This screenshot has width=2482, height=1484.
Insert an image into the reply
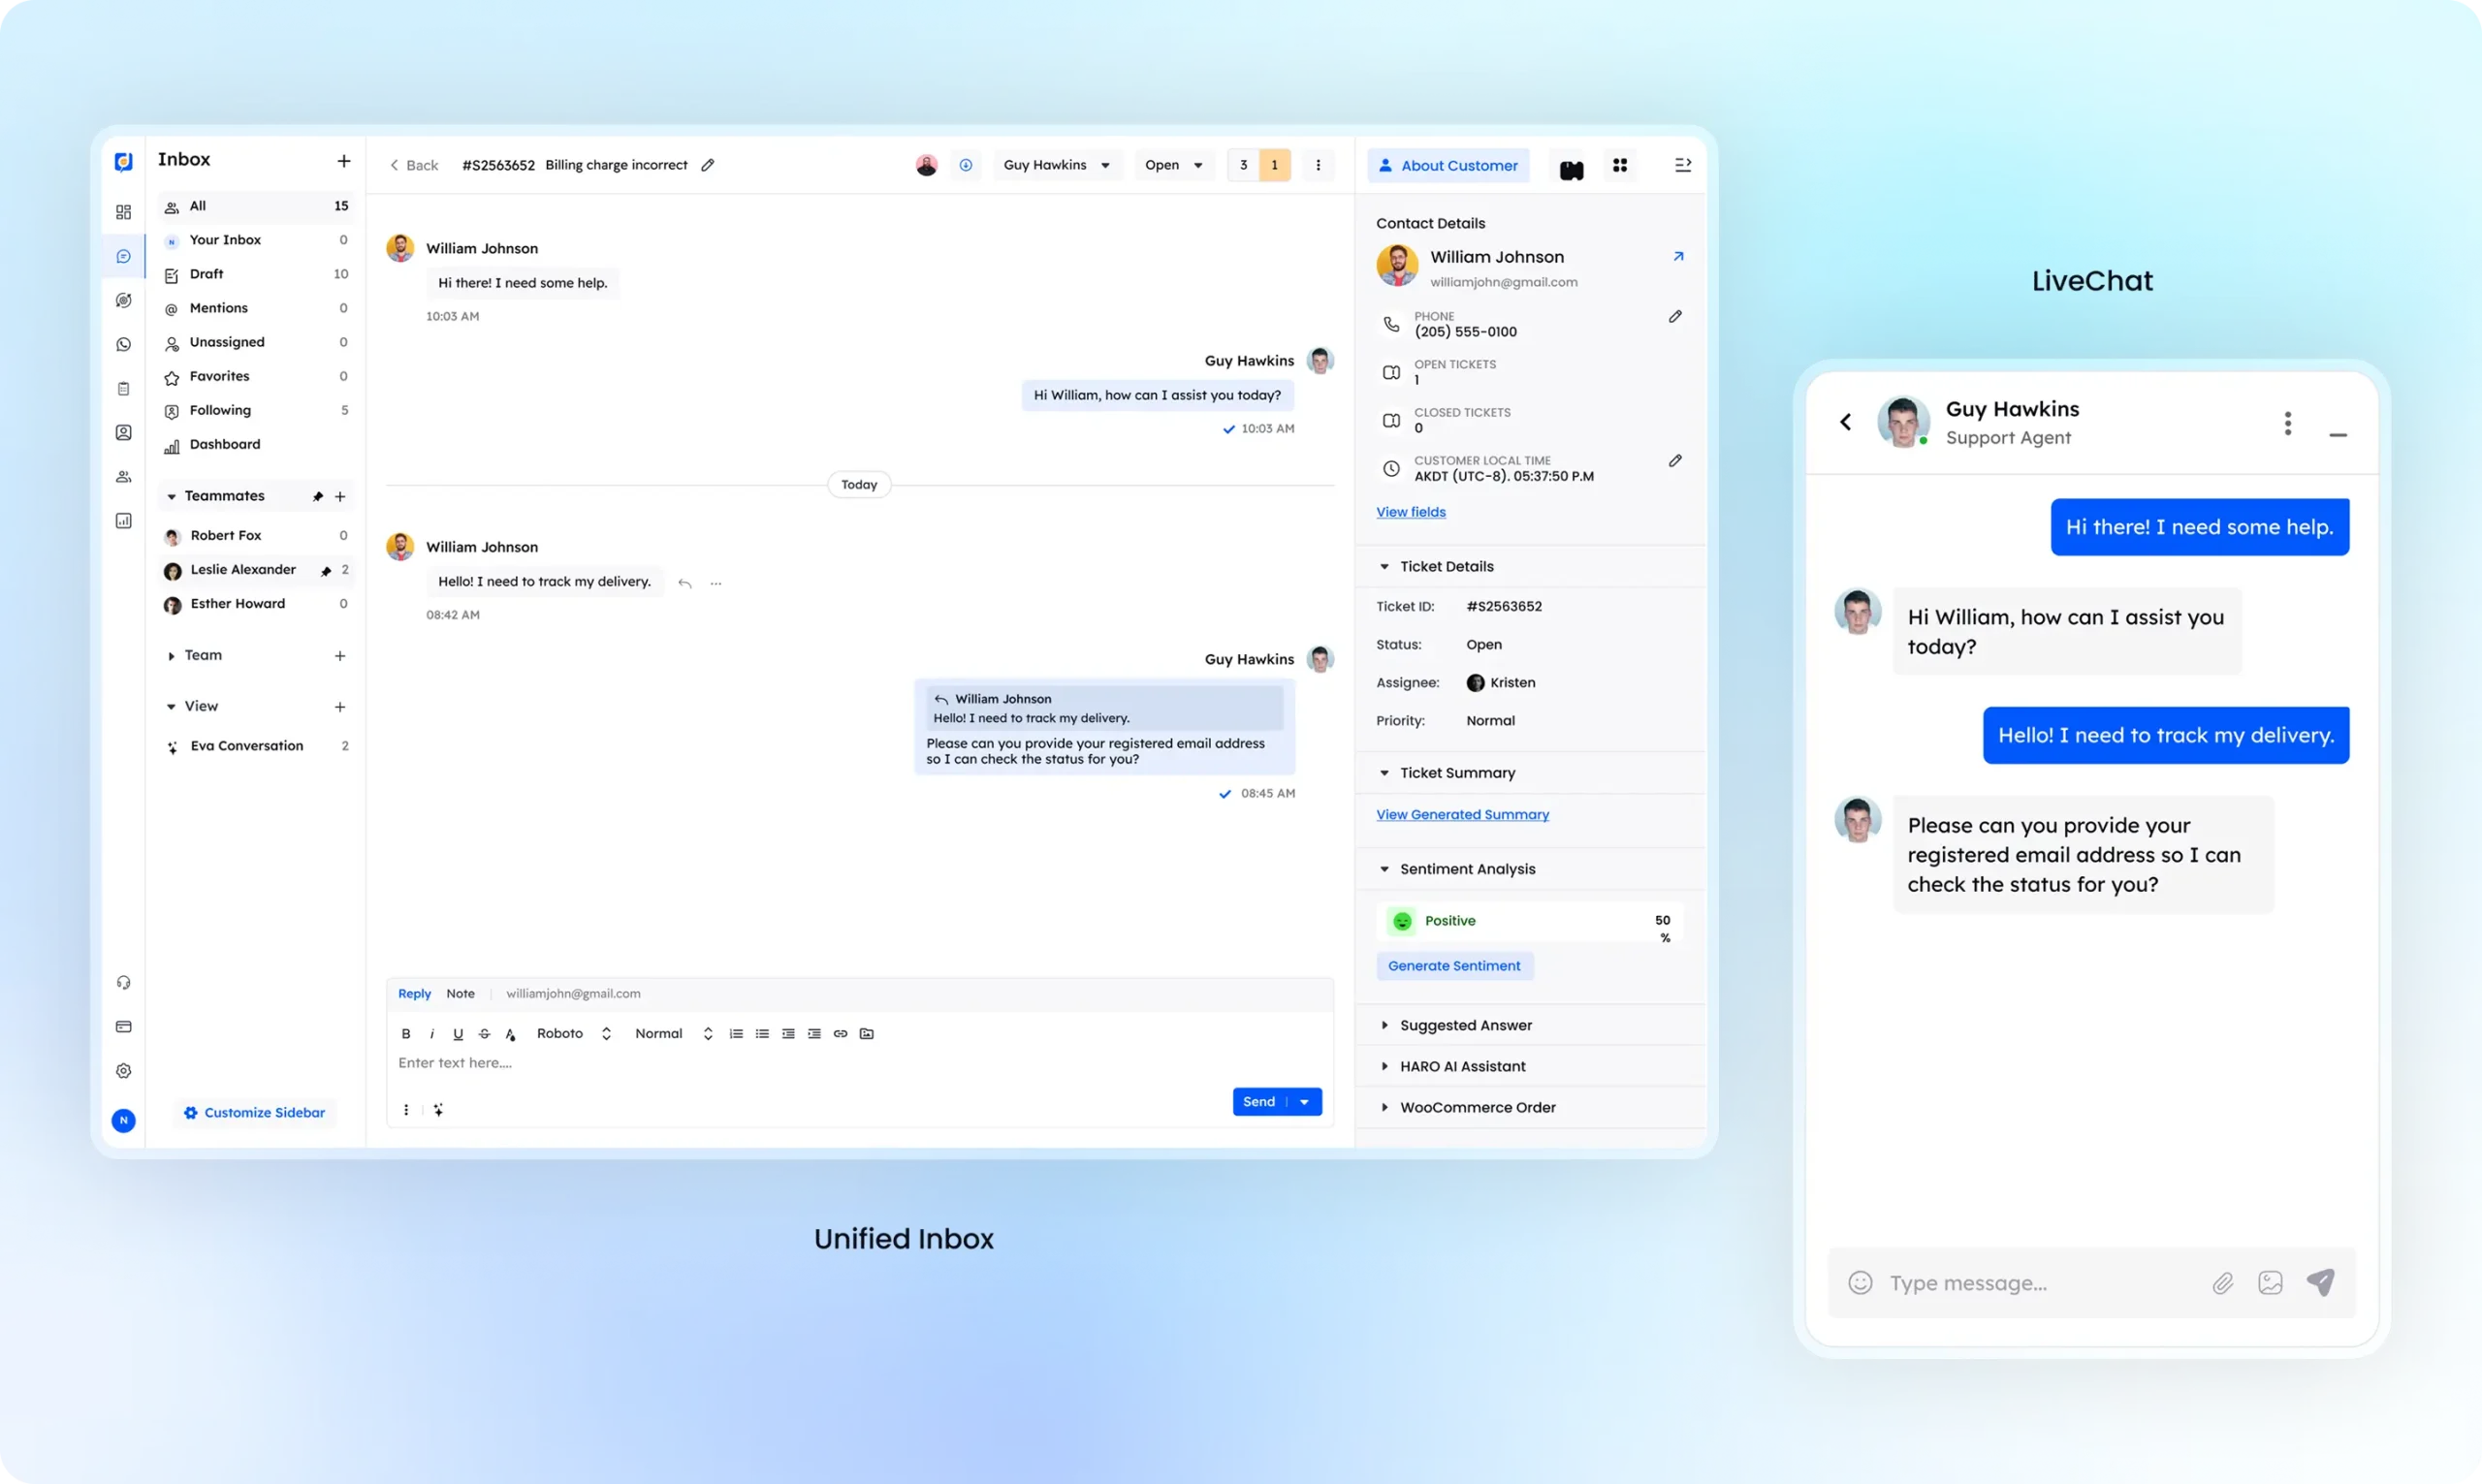click(x=866, y=1033)
